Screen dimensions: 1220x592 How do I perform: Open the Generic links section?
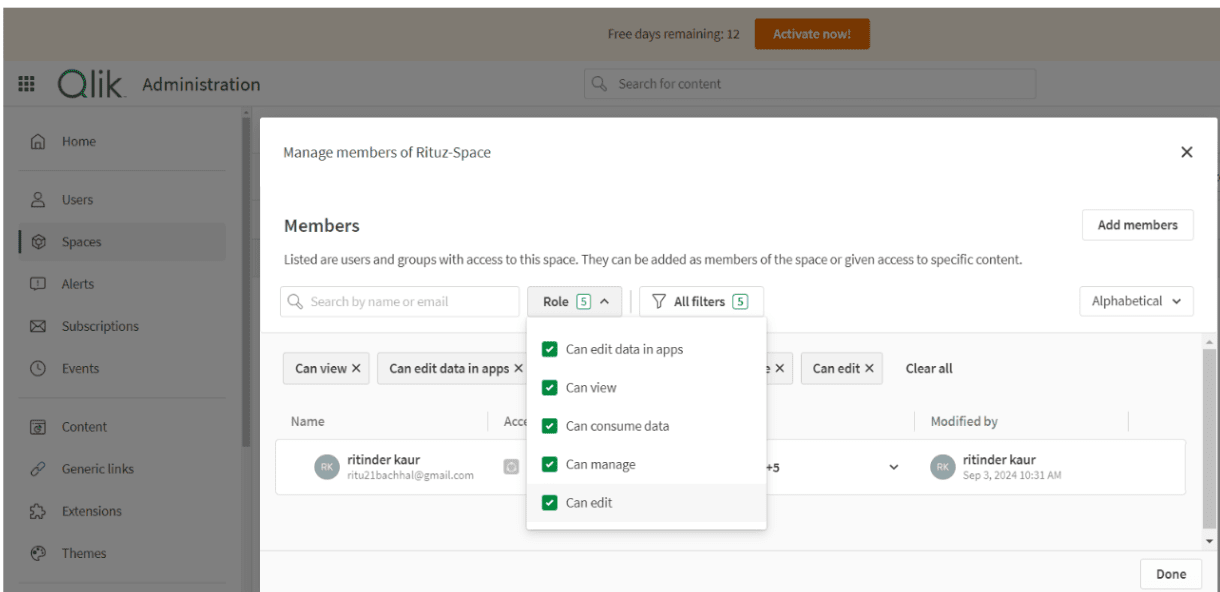click(40, 468)
